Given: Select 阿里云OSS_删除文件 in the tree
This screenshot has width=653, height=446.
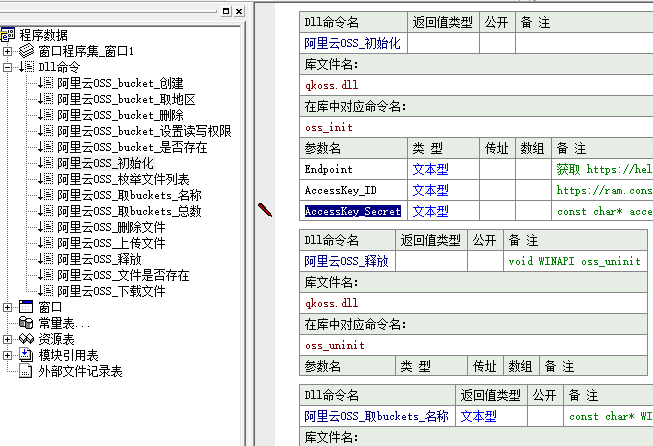Looking at the screenshot, I should tap(111, 227).
